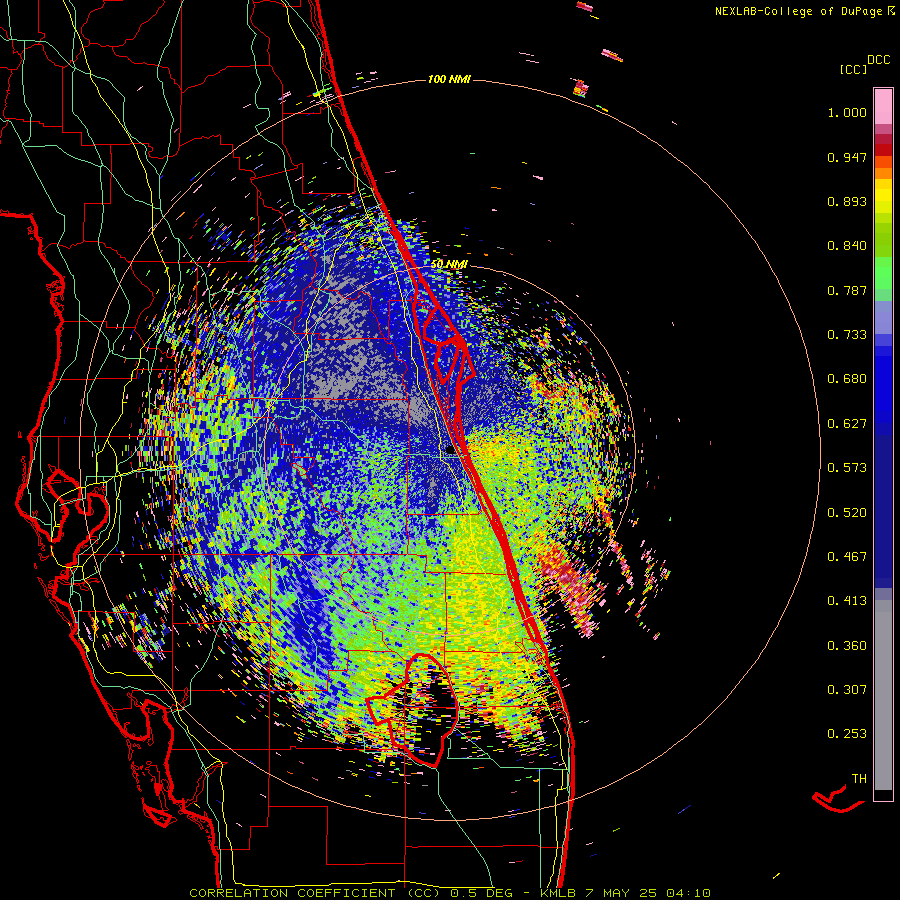The image size is (900, 900).
Task: Click the 0.840 color scale value
Action: (x=847, y=246)
